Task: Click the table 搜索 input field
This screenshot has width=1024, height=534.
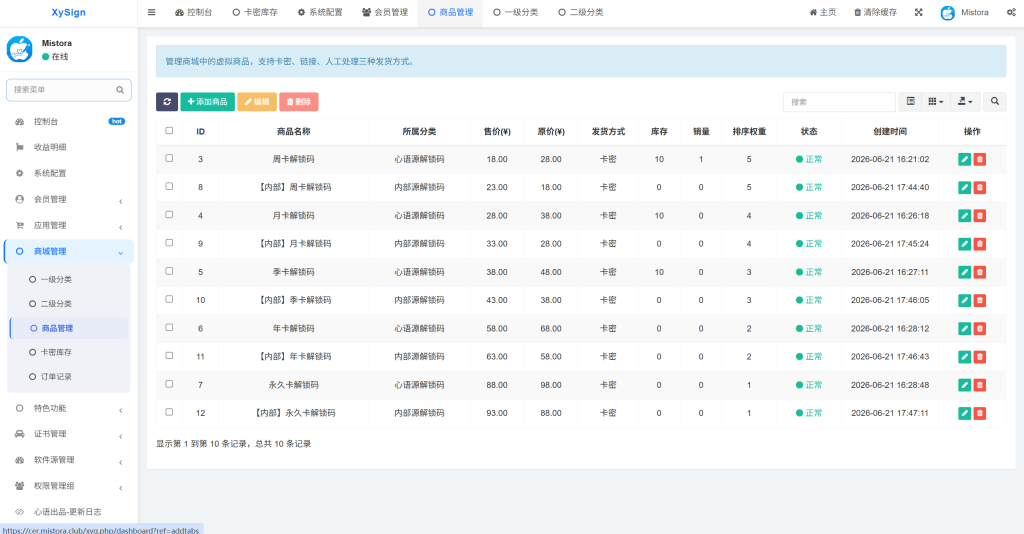Action: 839,102
